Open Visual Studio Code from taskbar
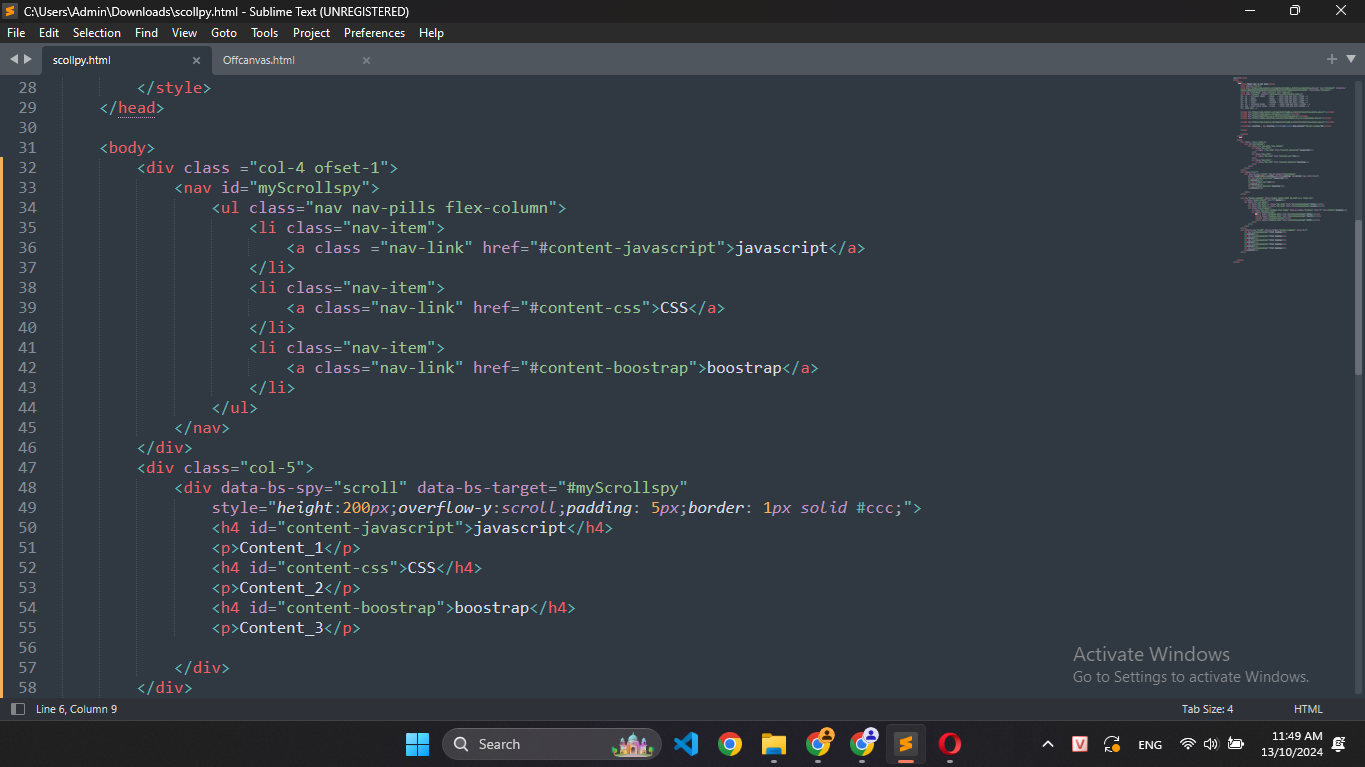 tap(686, 744)
